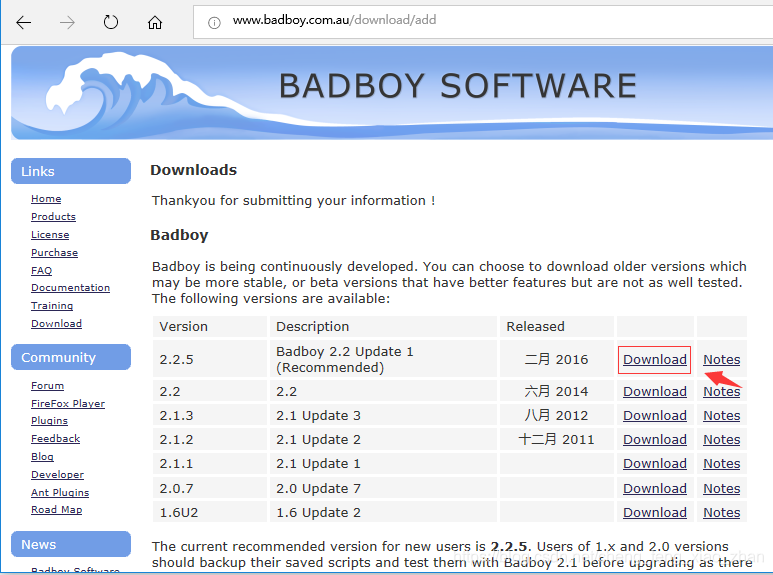The image size is (773, 575).
Task: Click the Description column header
Action: pos(382,326)
